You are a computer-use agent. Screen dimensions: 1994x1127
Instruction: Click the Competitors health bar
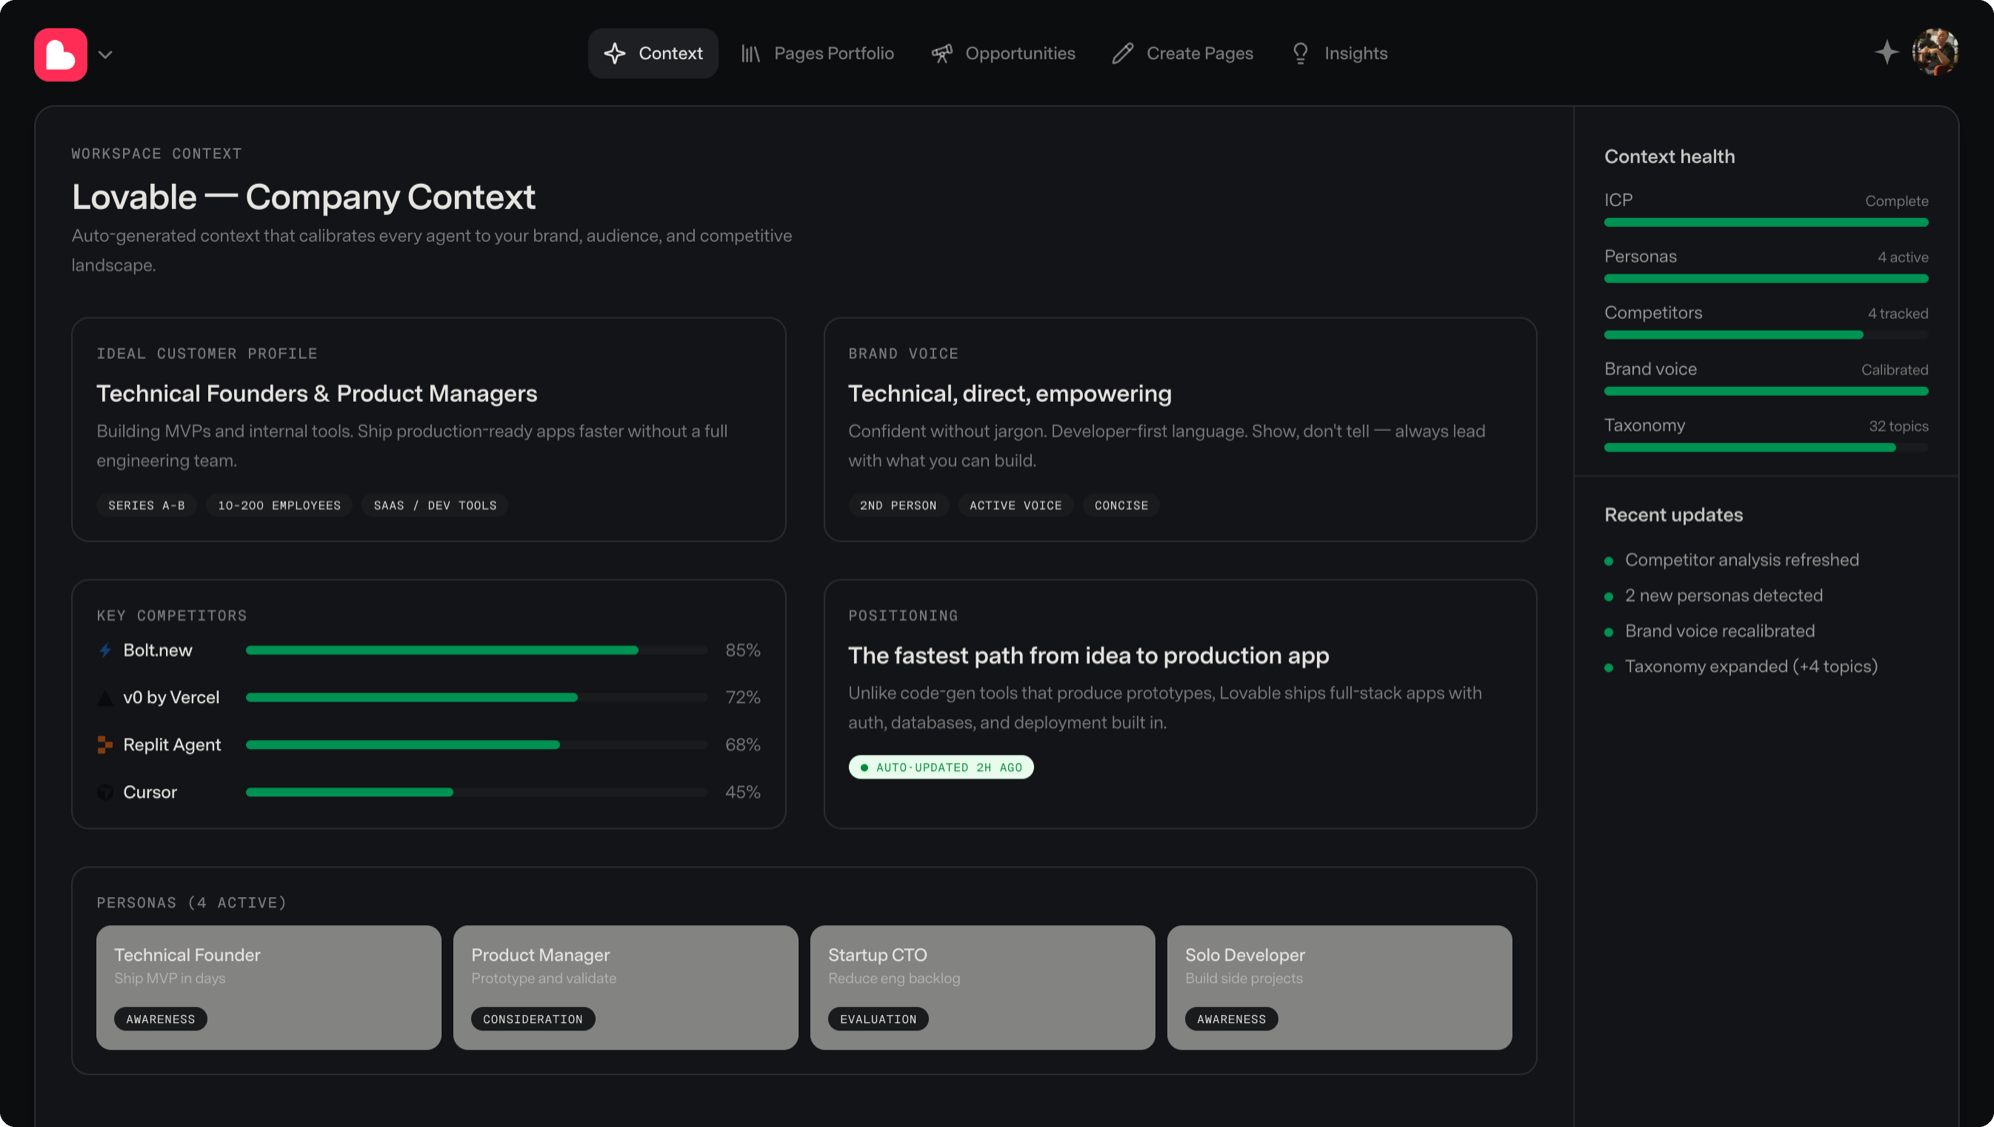pyautogui.click(x=1766, y=335)
